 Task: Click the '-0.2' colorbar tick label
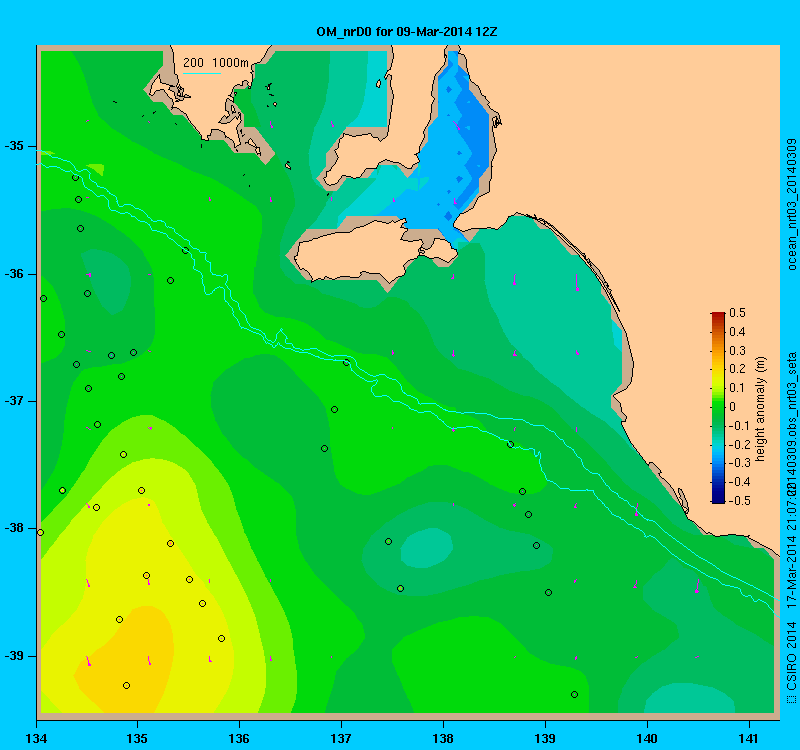739,444
